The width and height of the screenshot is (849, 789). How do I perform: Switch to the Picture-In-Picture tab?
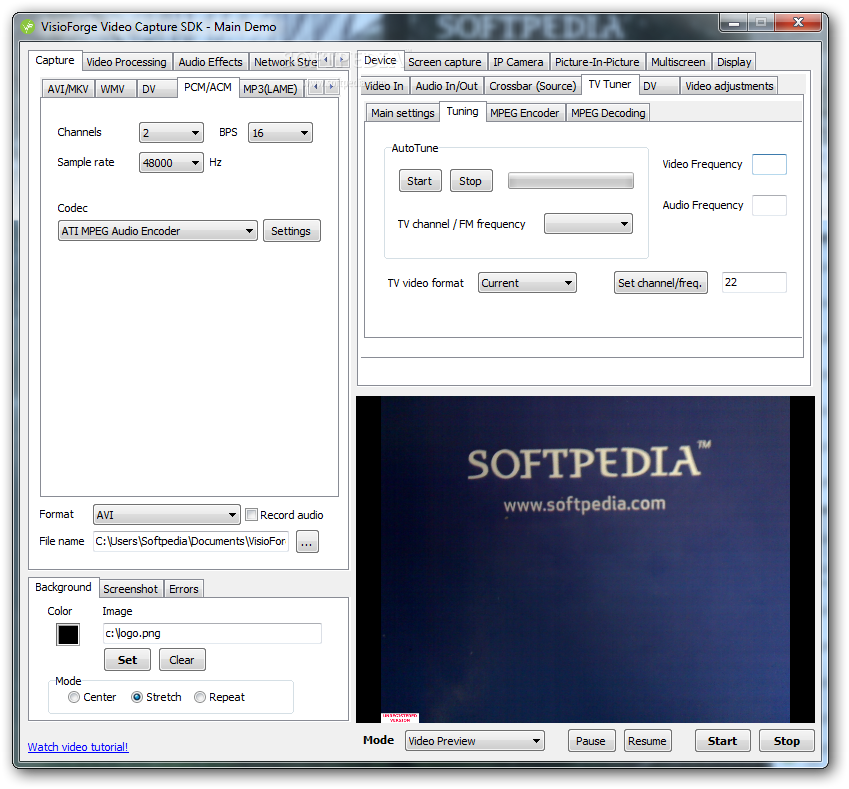pyautogui.click(x=597, y=62)
